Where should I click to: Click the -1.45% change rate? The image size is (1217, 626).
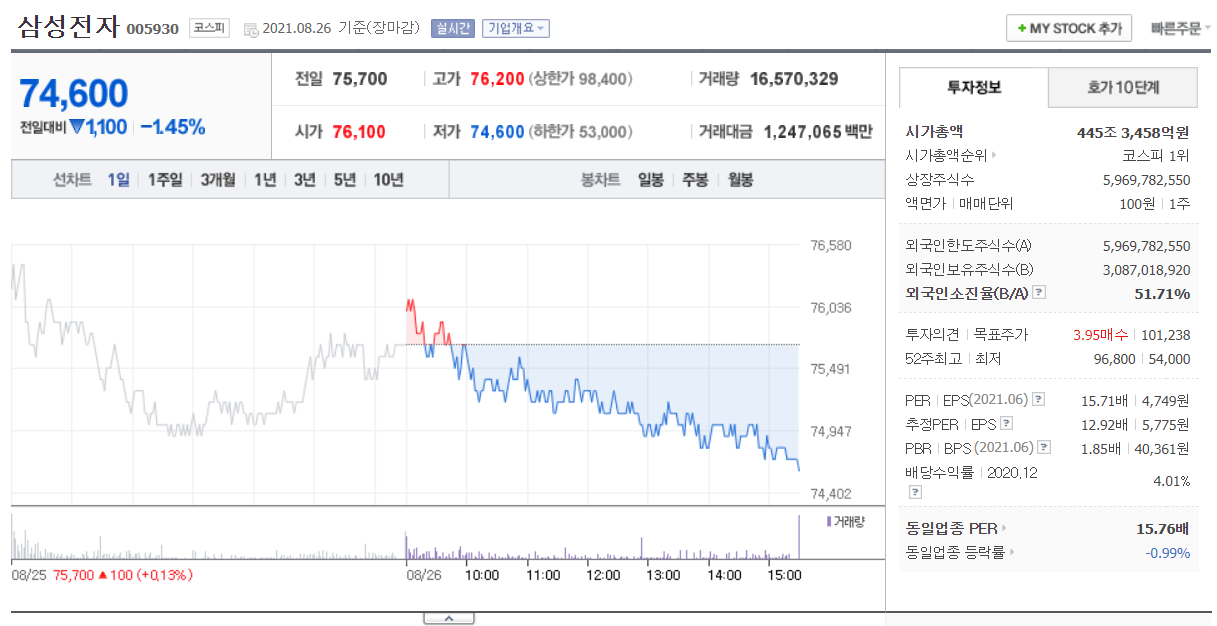(x=173, y=128)
